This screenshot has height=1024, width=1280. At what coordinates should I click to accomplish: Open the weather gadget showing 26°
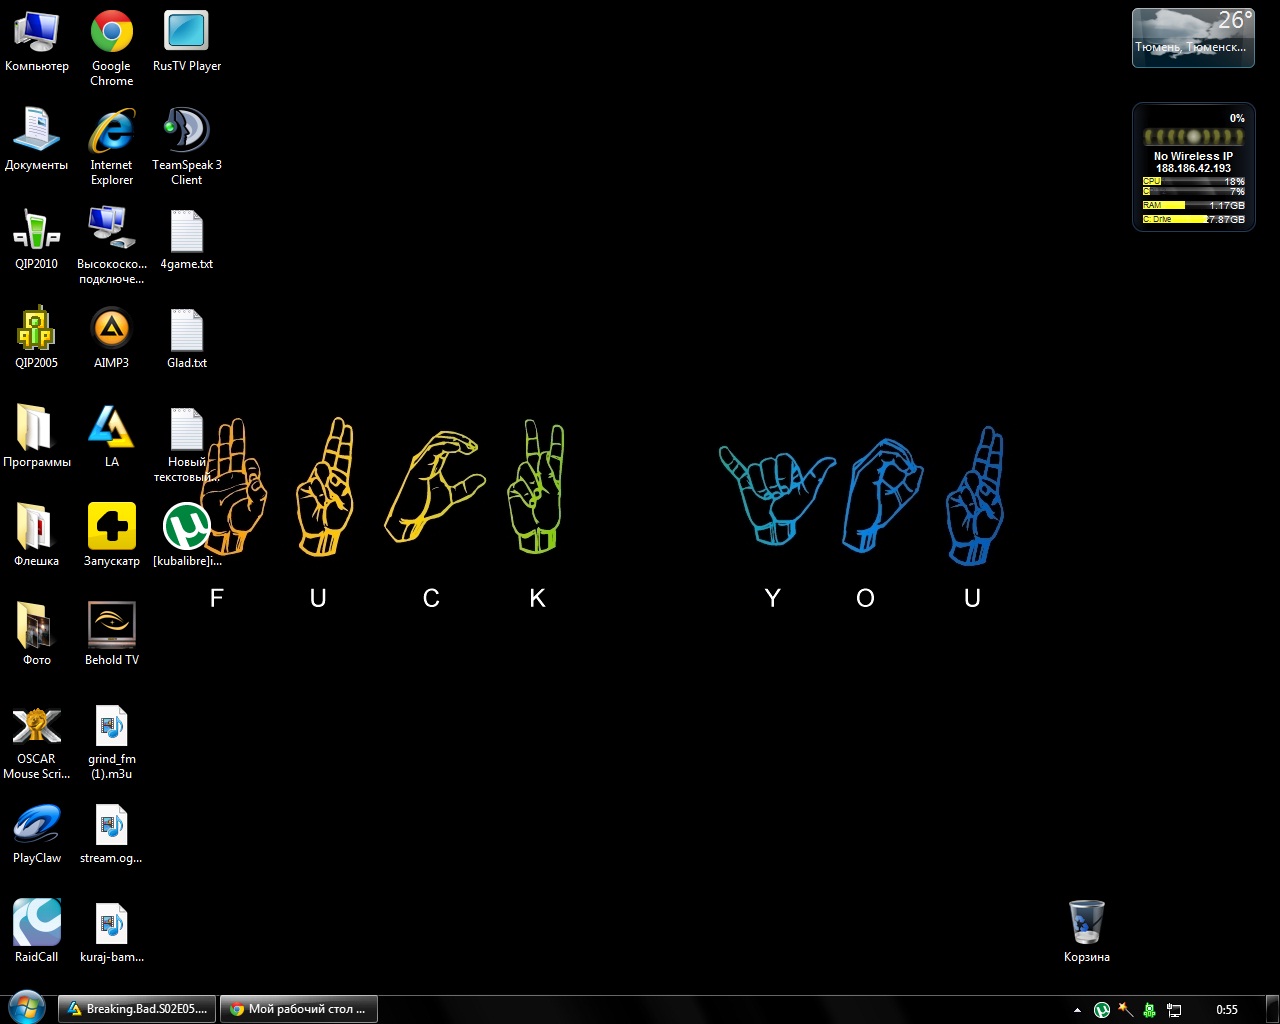(1192, 38)
